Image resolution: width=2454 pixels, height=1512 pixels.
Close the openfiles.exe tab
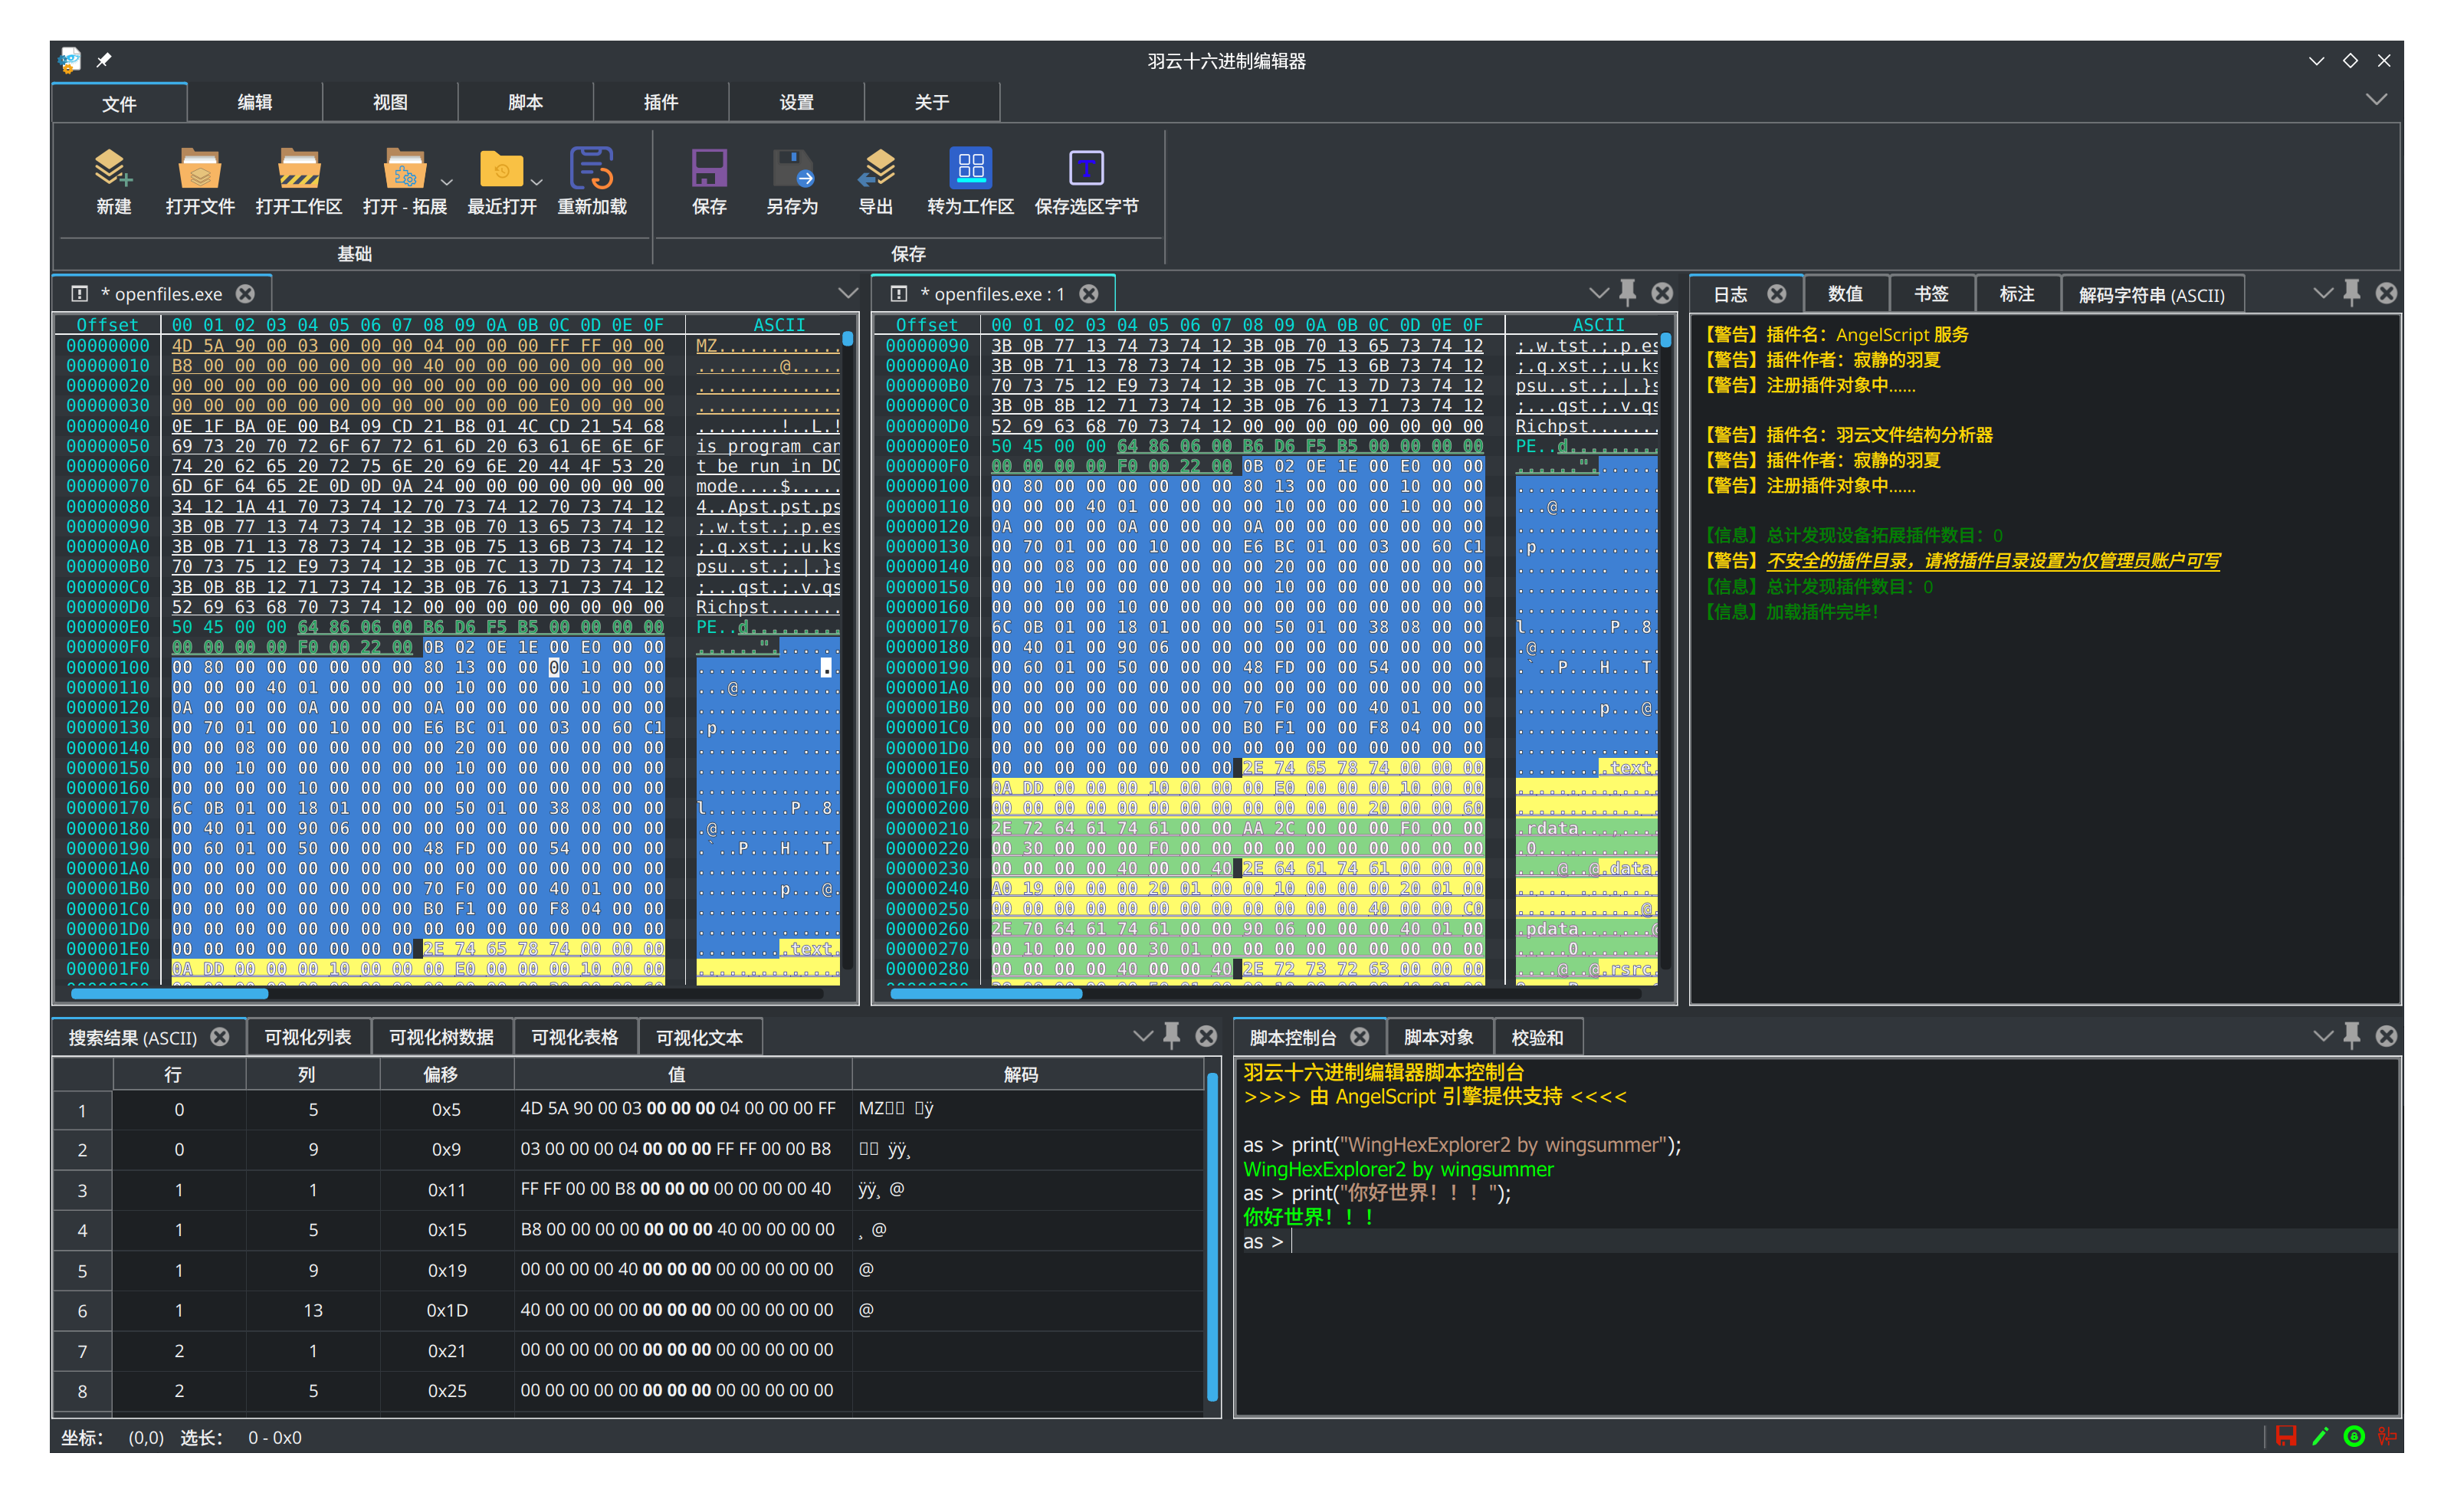245,294
